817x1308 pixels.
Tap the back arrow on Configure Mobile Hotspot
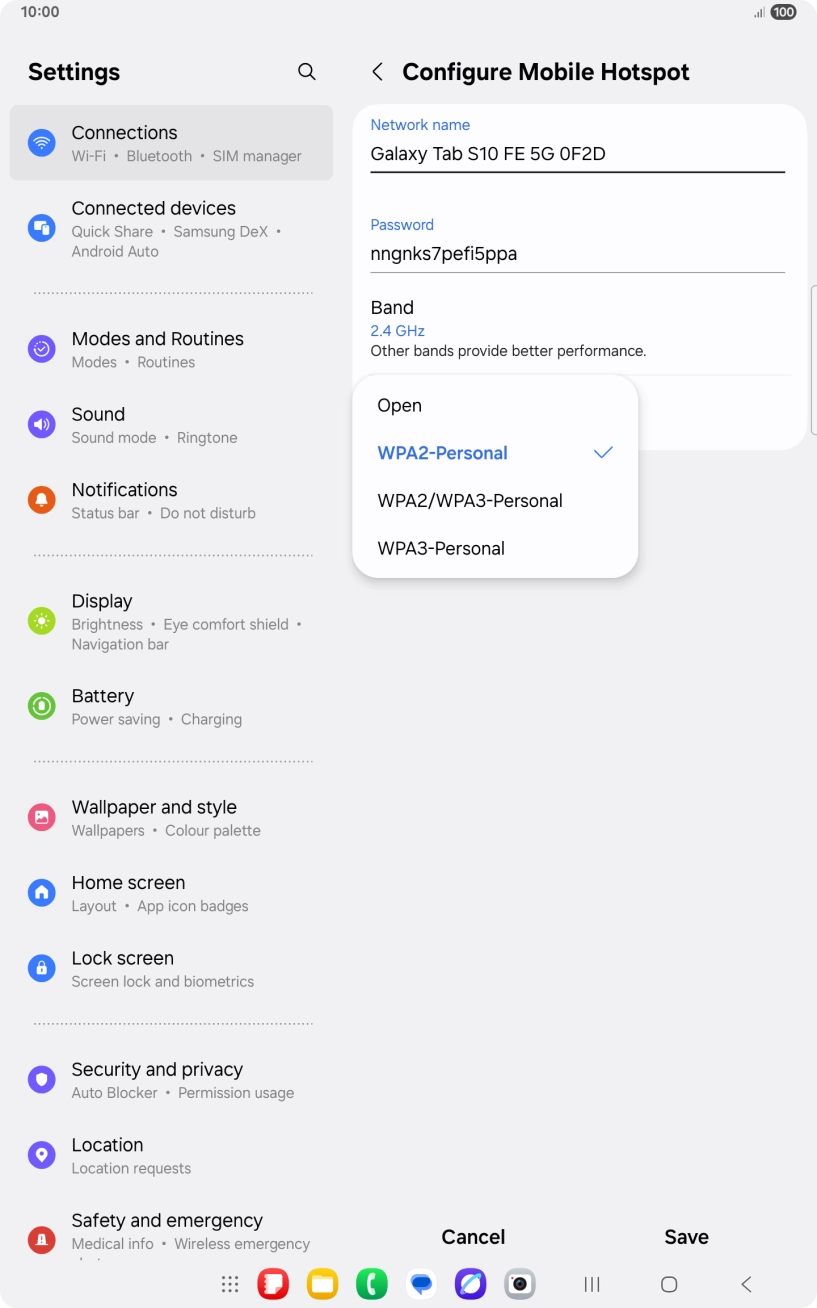tap(378, 71)
